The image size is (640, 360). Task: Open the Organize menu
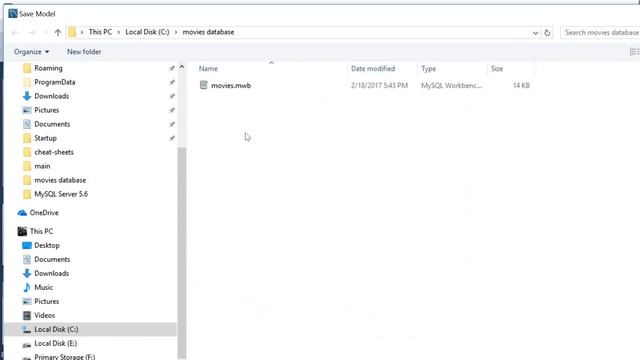31,52
